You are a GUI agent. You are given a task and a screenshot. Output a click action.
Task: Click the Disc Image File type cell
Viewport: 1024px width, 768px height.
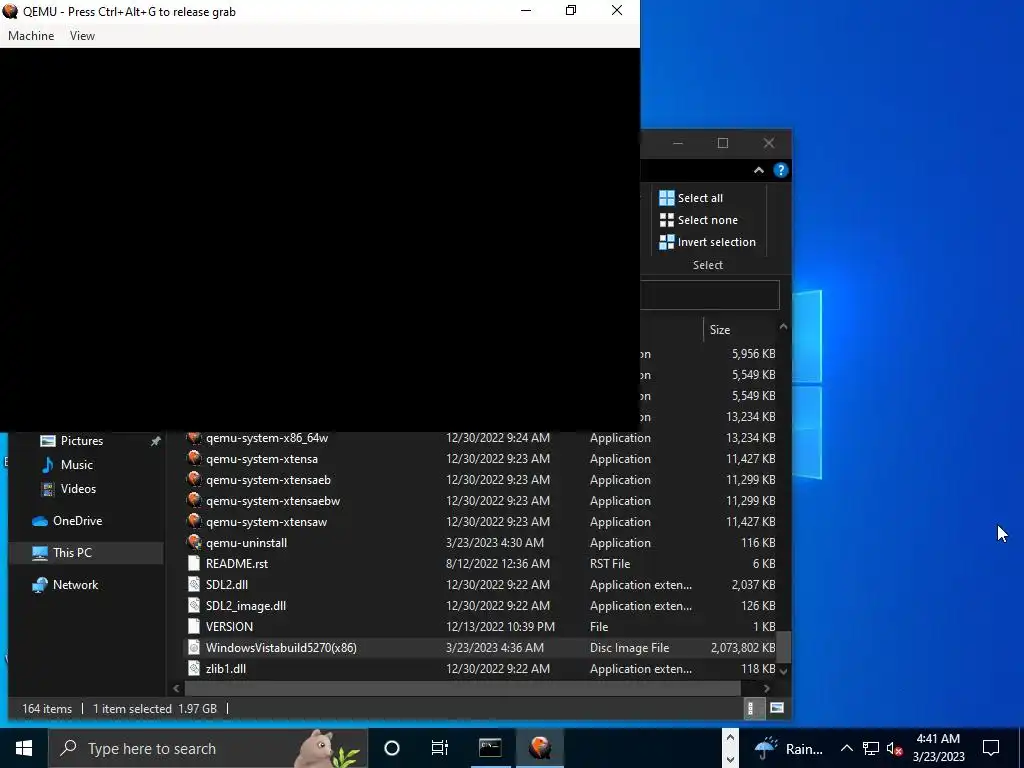click(x=630, y=648)
